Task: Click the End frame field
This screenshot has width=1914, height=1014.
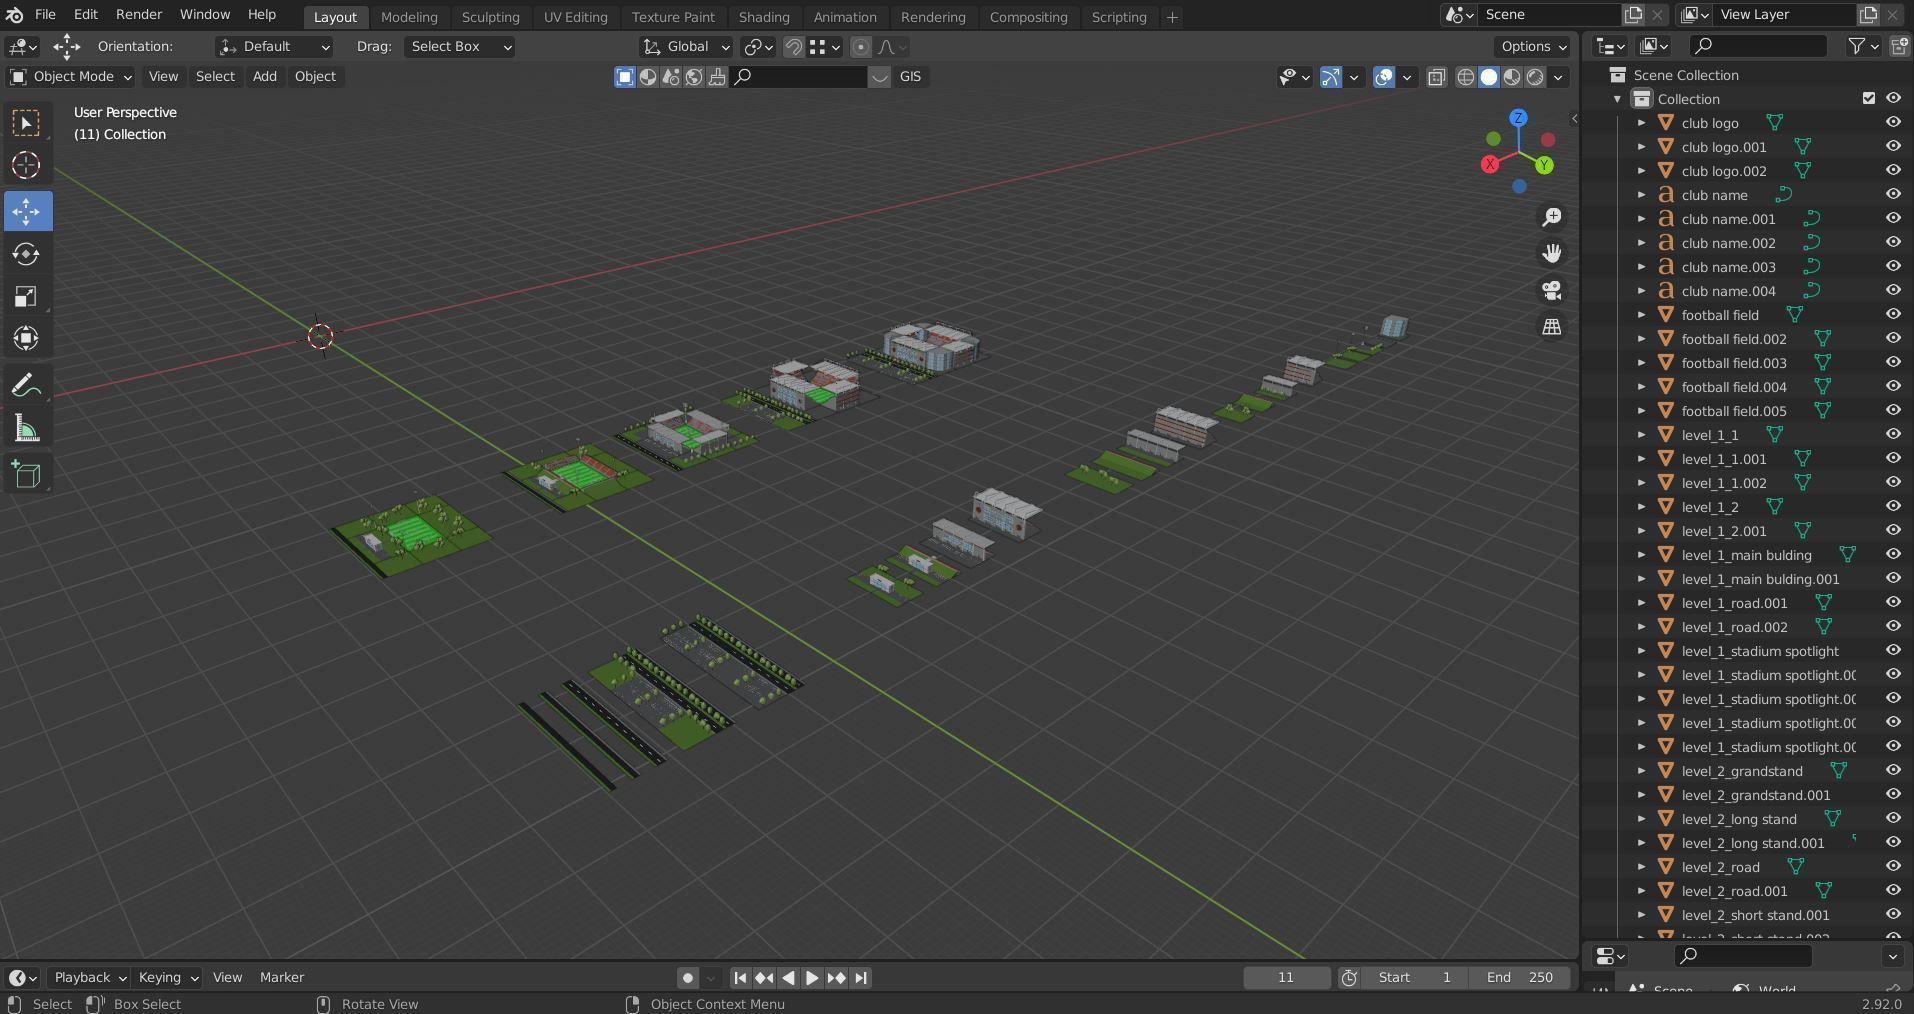Action: click(1519, 978)
